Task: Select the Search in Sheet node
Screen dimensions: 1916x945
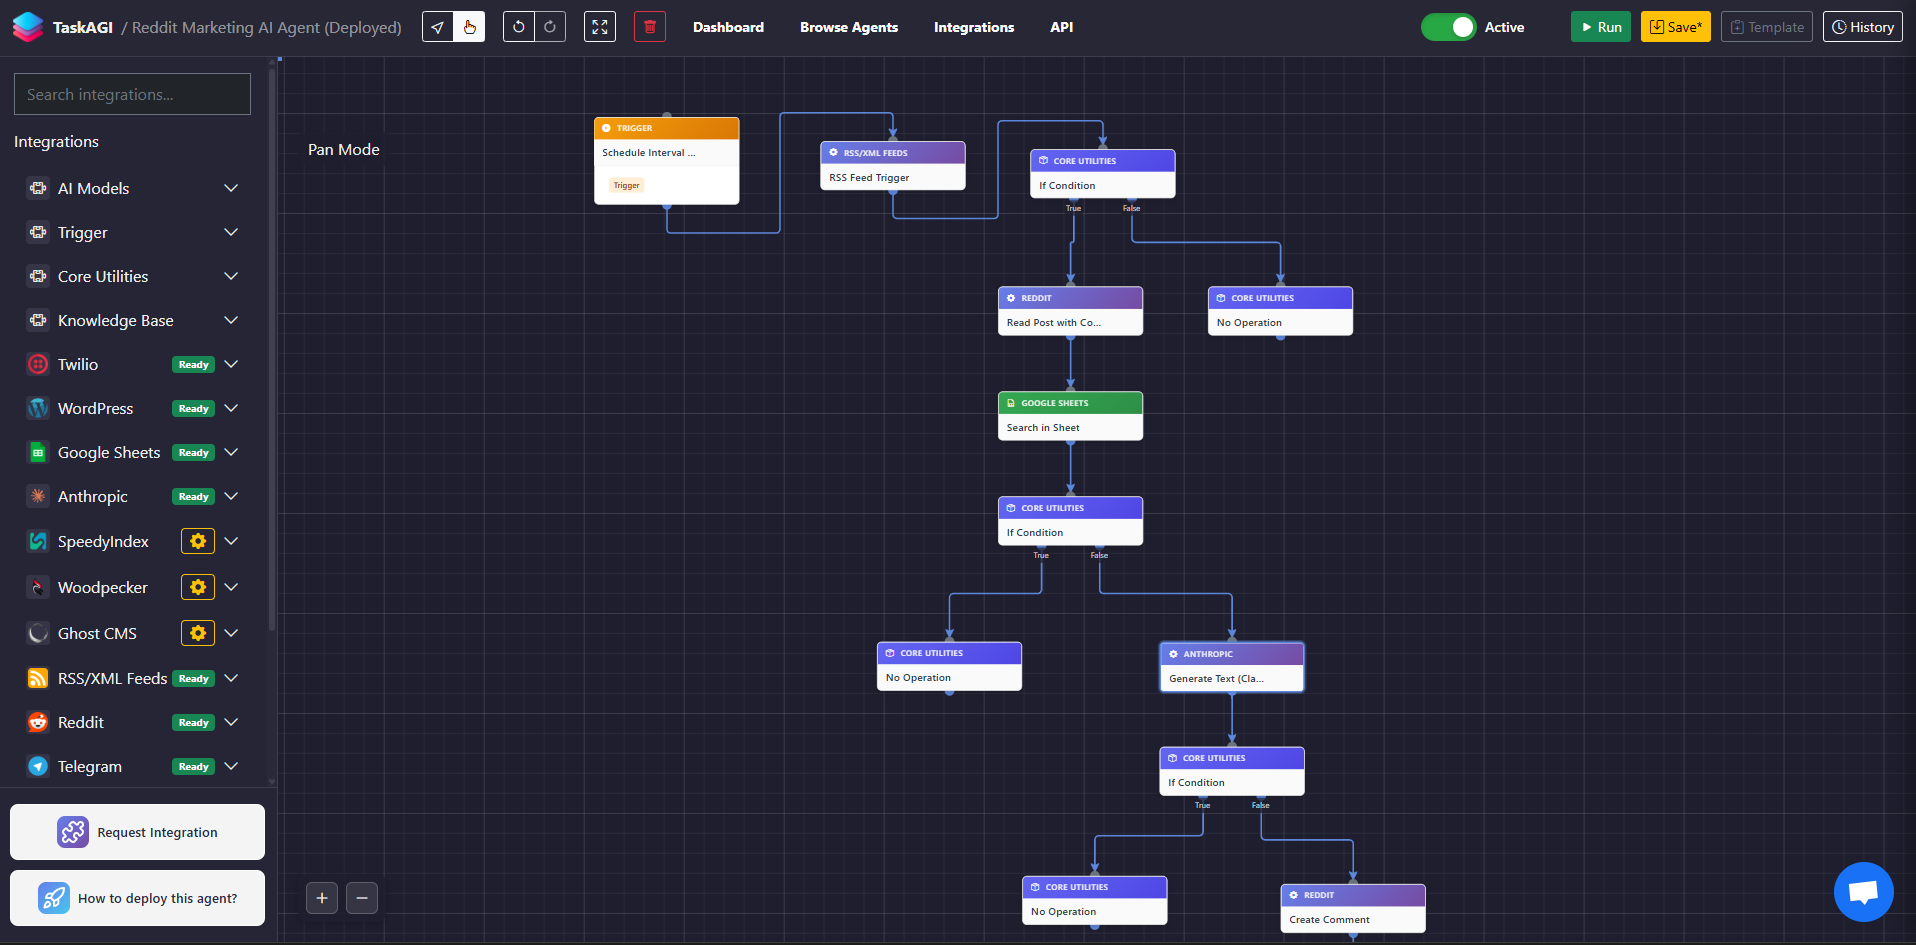Action: point(1070,416)
